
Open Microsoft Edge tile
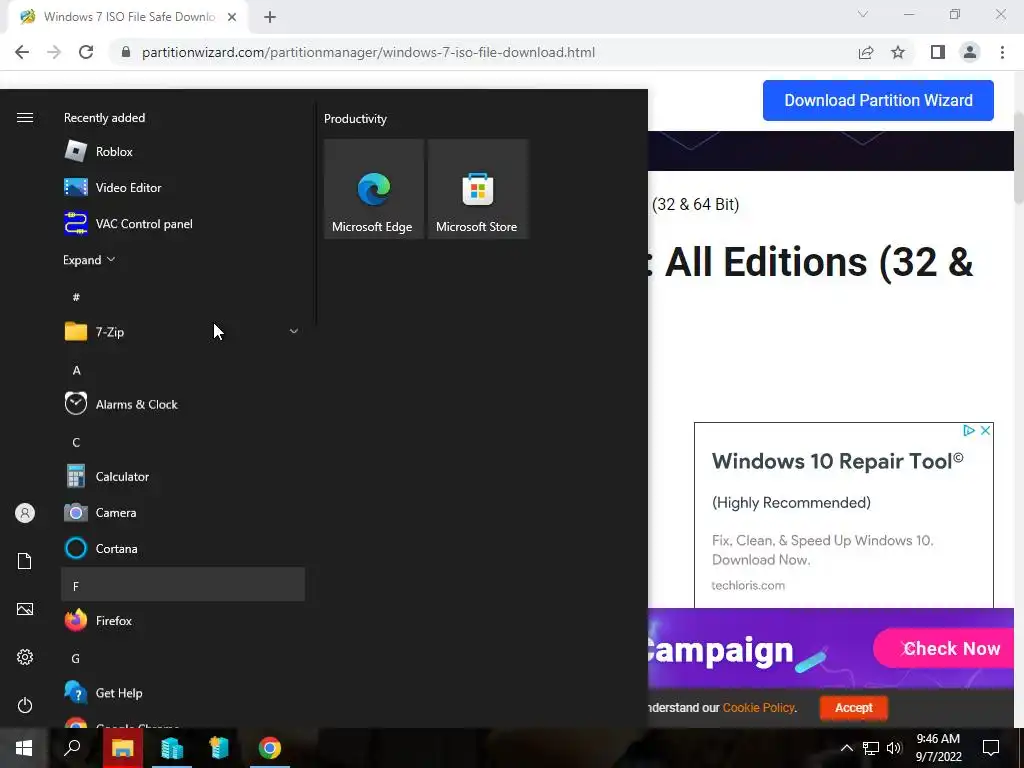click(374, 189)
